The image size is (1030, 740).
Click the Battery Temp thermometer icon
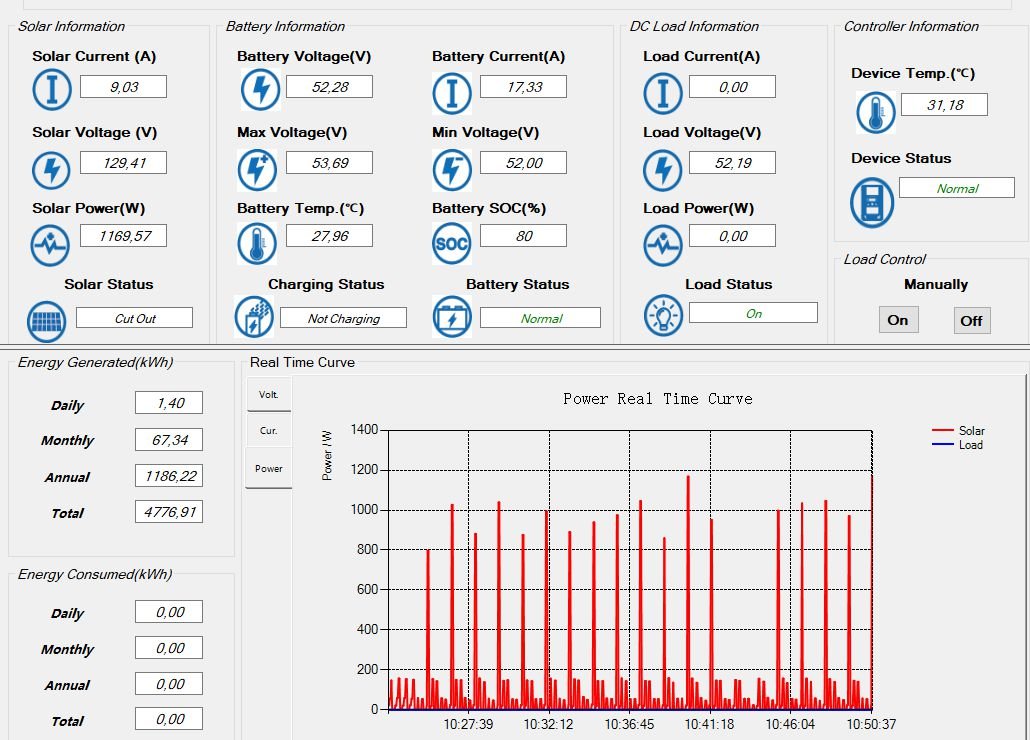(257, 243)
